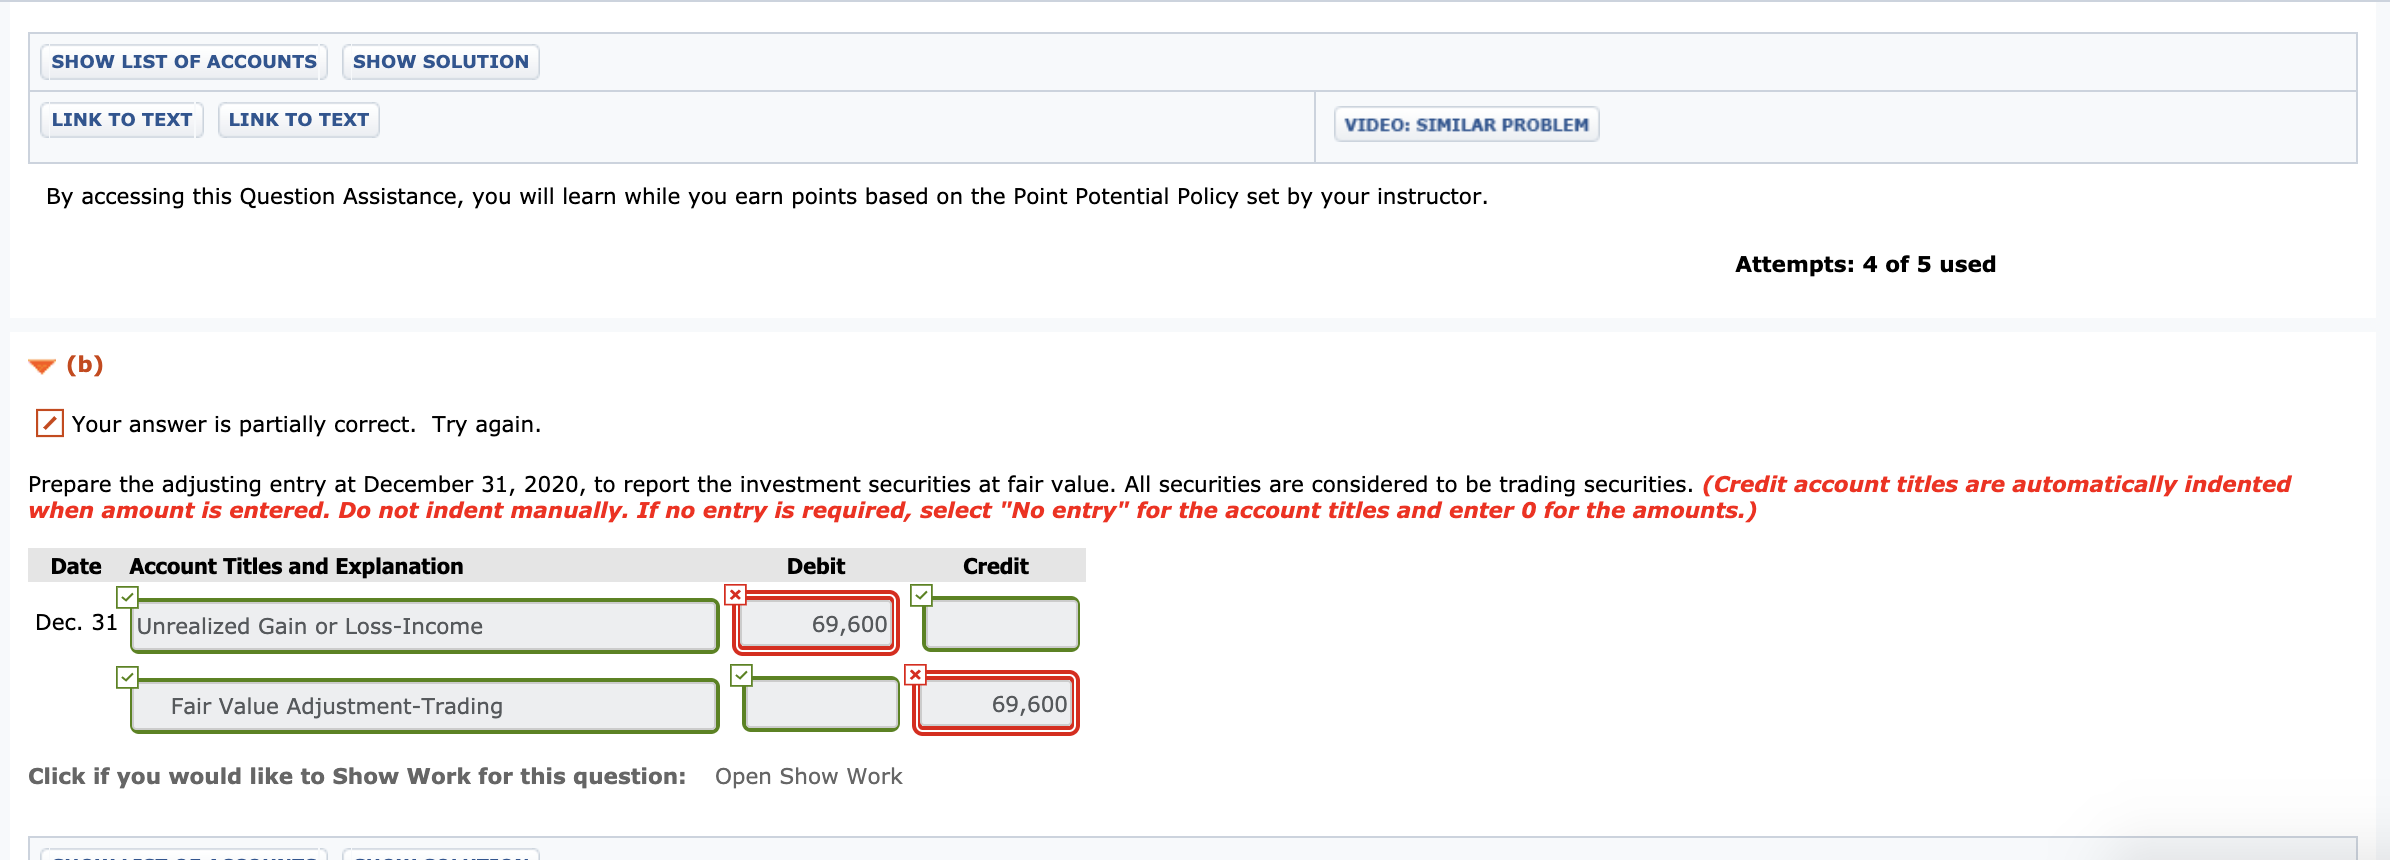Screen dimensions: 2390x860
Task: Open the VIDEO: SIMILAR PROBLEM resource
Action: (x=1465, y=124)
